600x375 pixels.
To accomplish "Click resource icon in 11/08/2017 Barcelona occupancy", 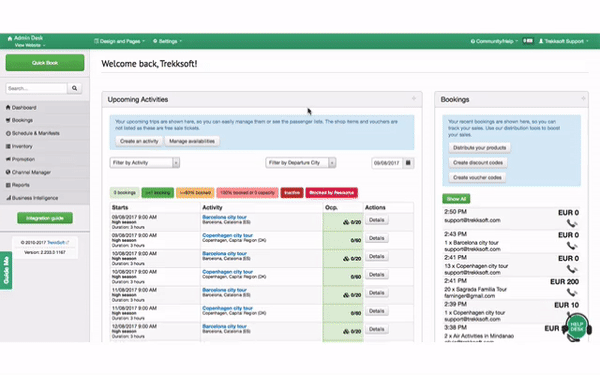I will coord(346,295).
